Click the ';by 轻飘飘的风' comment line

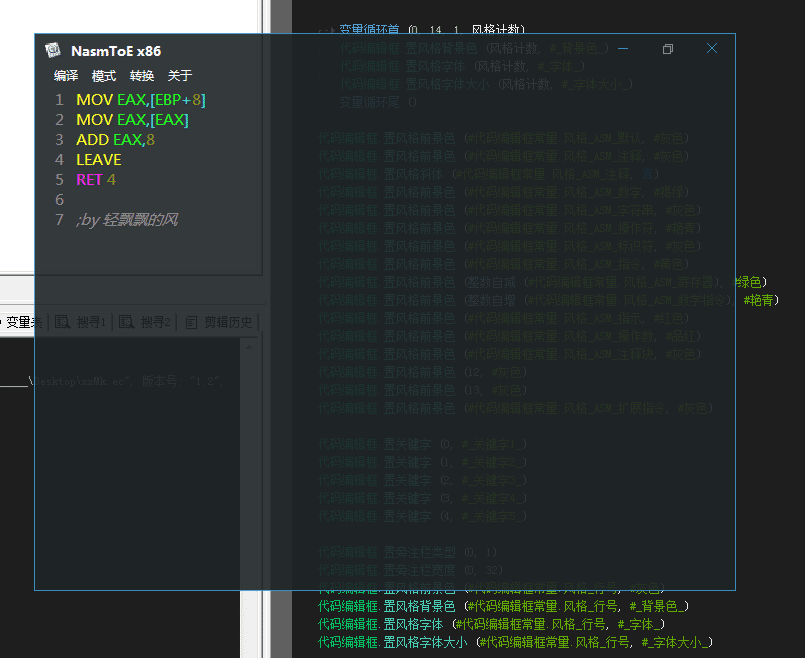[126, 220]
